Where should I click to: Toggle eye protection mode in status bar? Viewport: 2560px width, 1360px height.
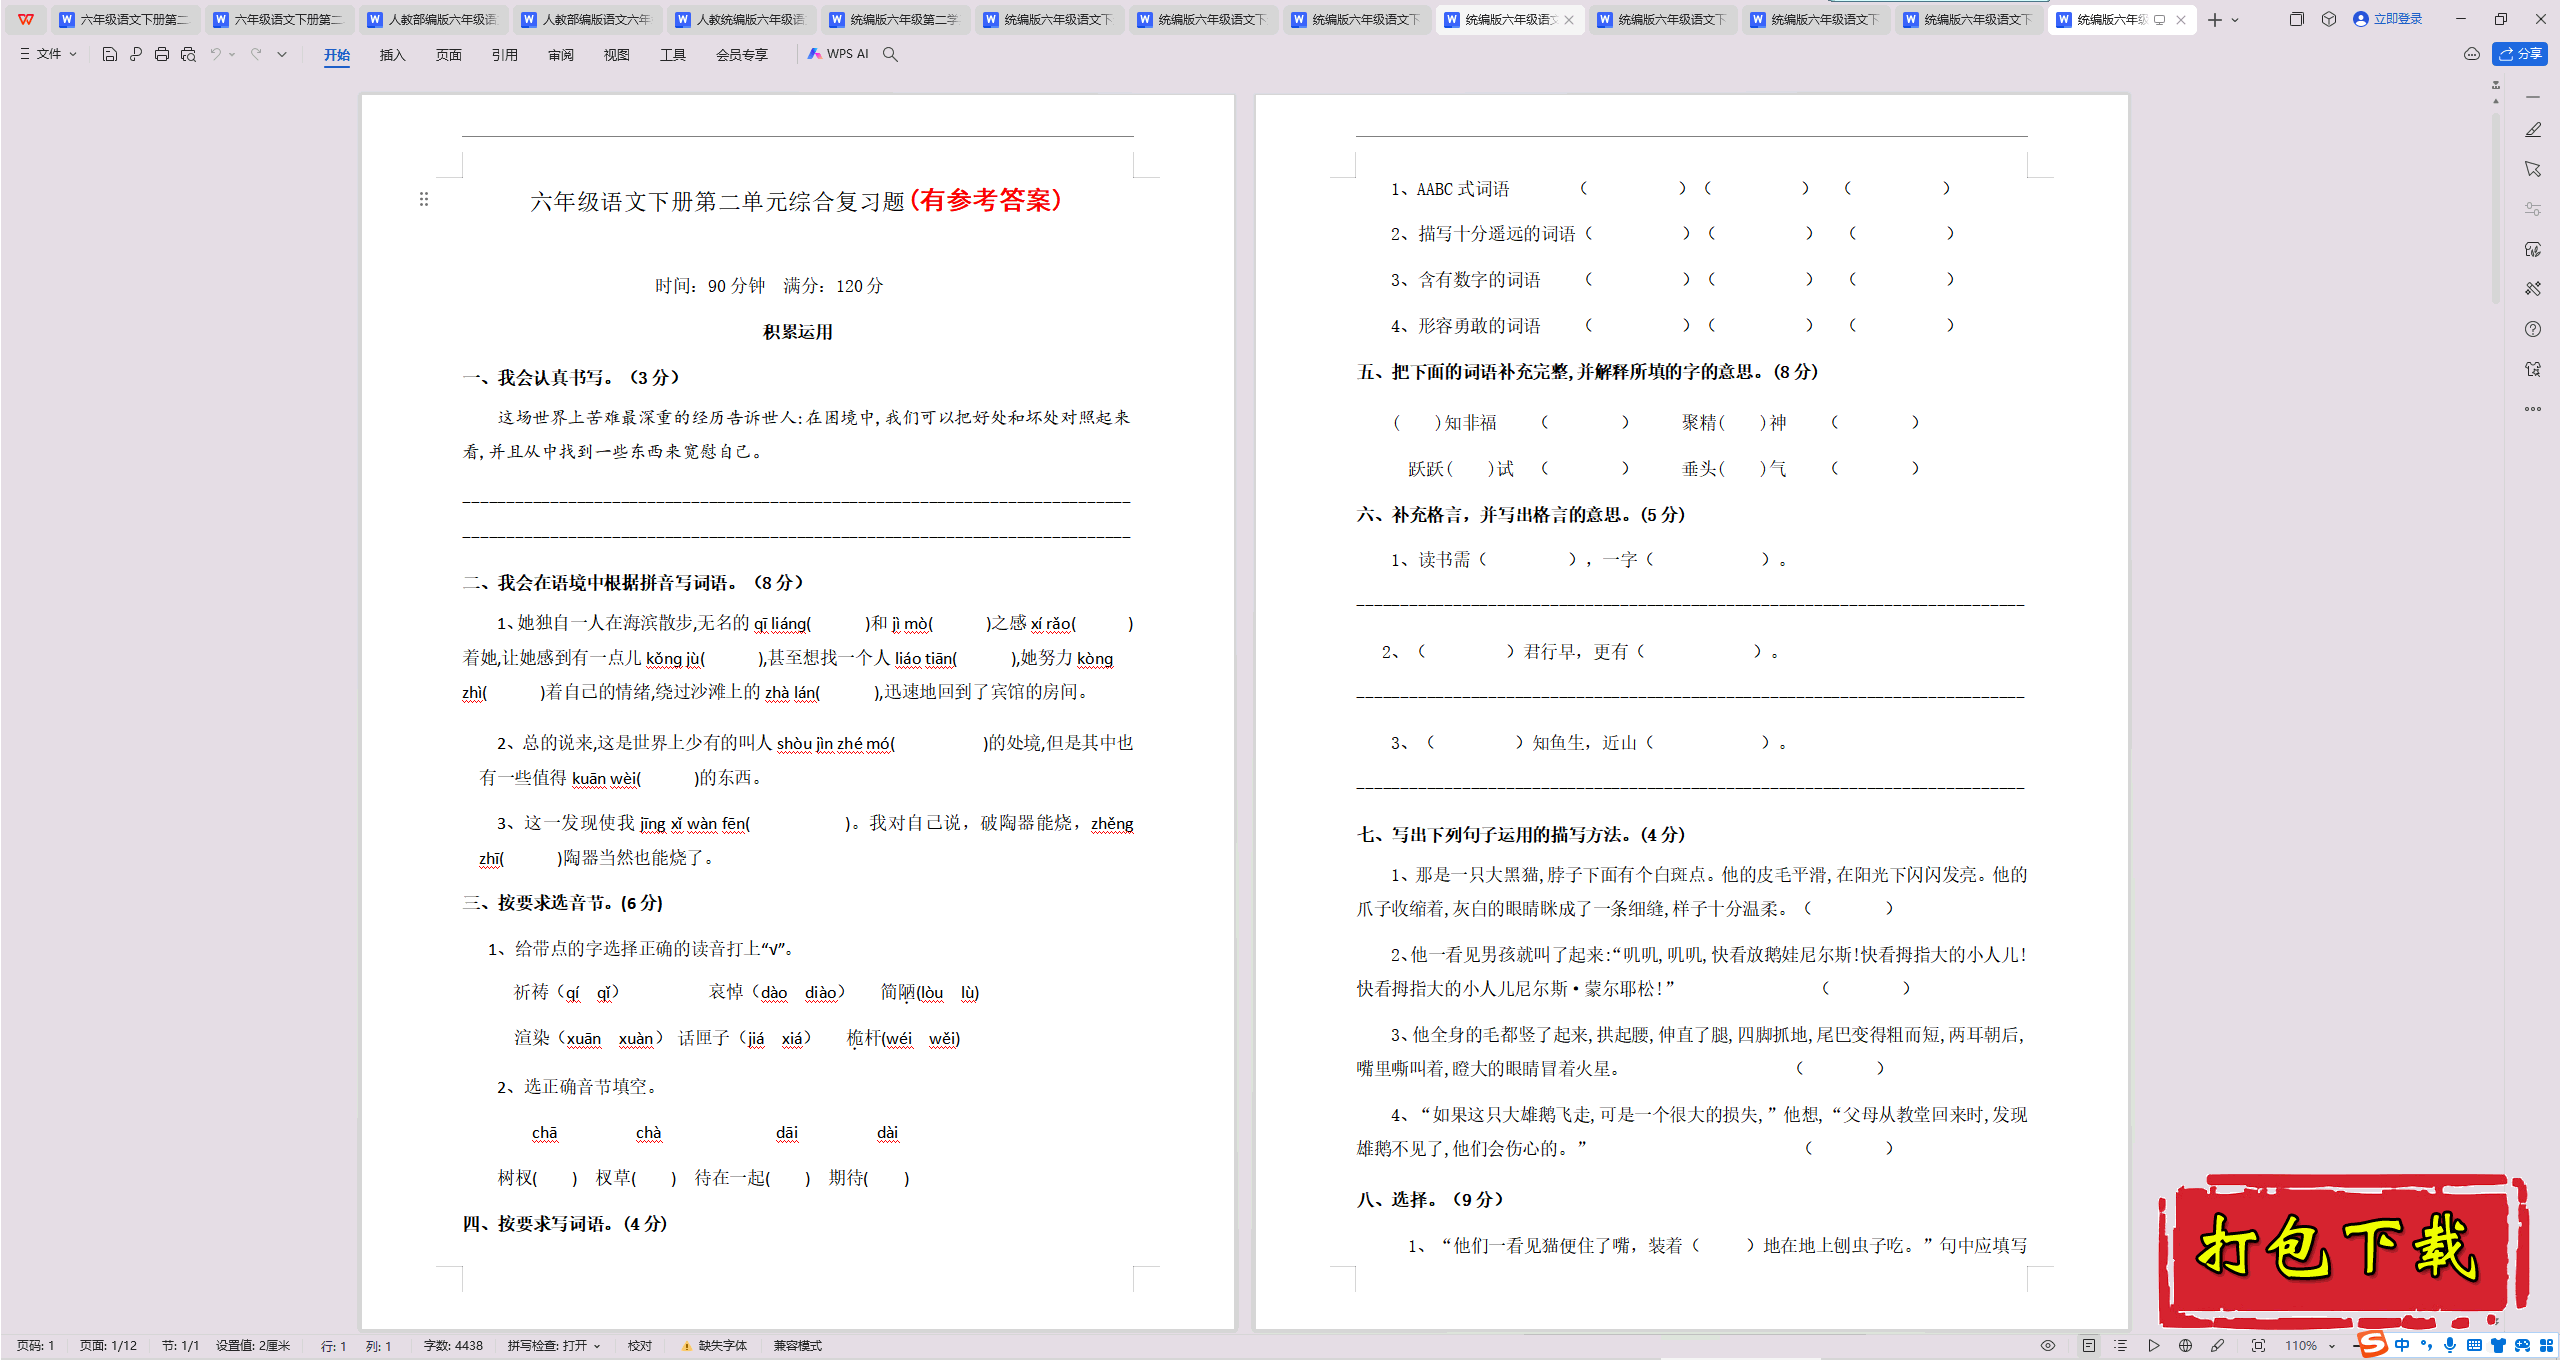tap(2048, 1346)
